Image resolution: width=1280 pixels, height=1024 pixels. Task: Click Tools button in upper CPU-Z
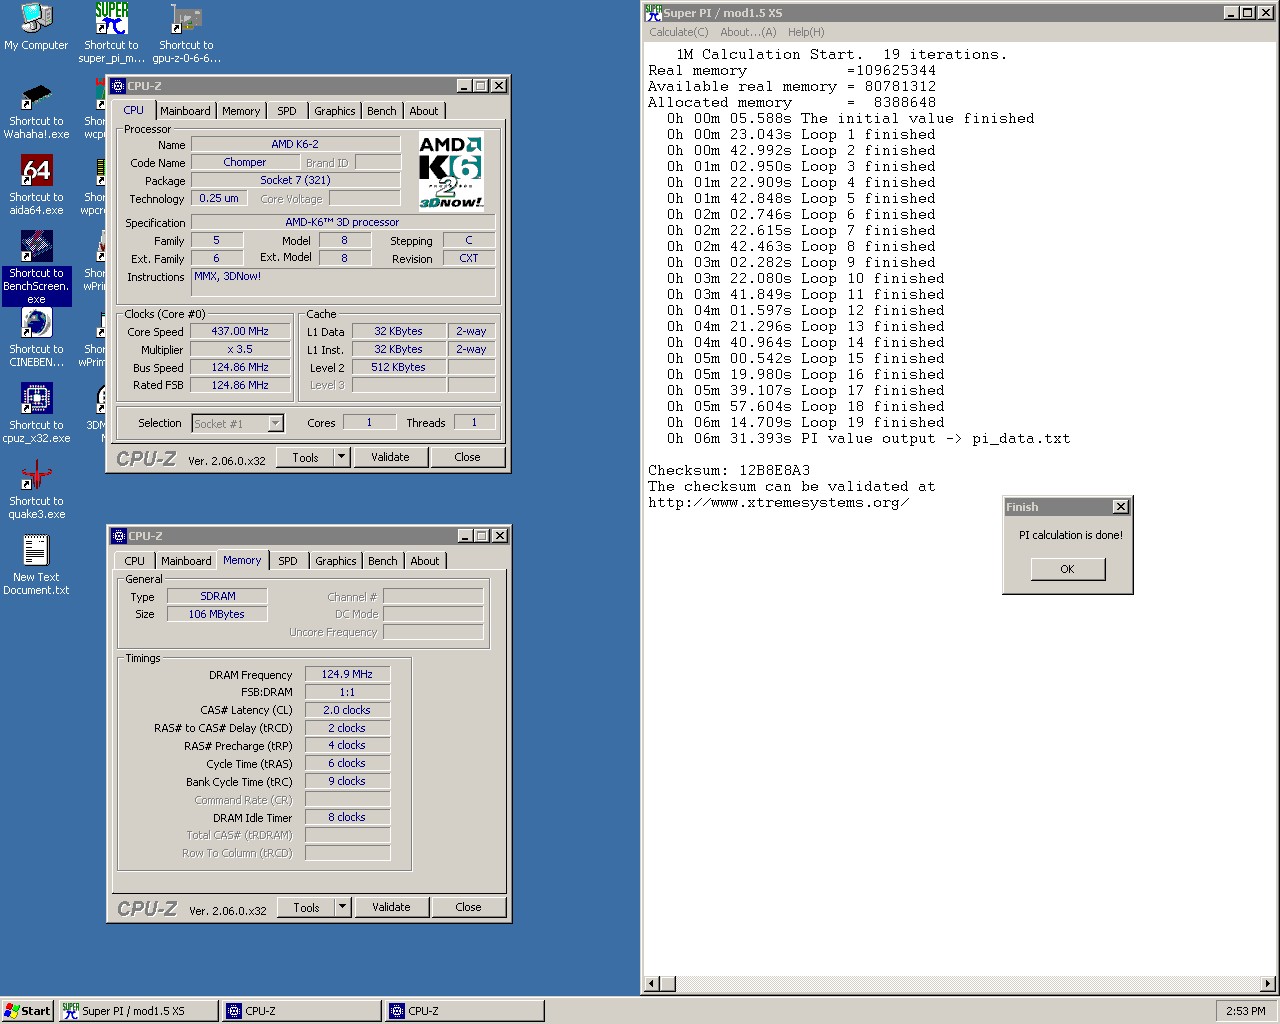click(x=306, y=457)
